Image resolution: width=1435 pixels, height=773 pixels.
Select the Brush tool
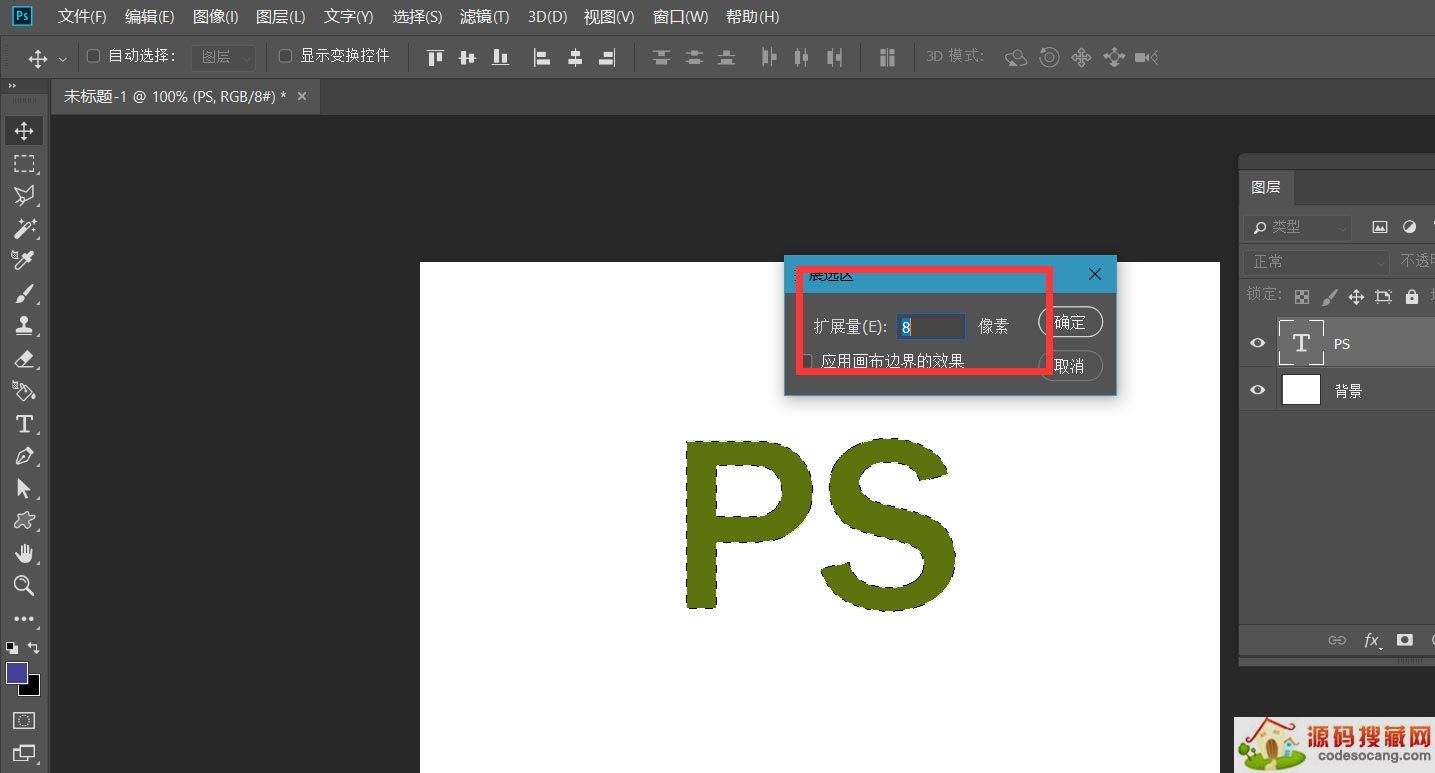point(24,293)
